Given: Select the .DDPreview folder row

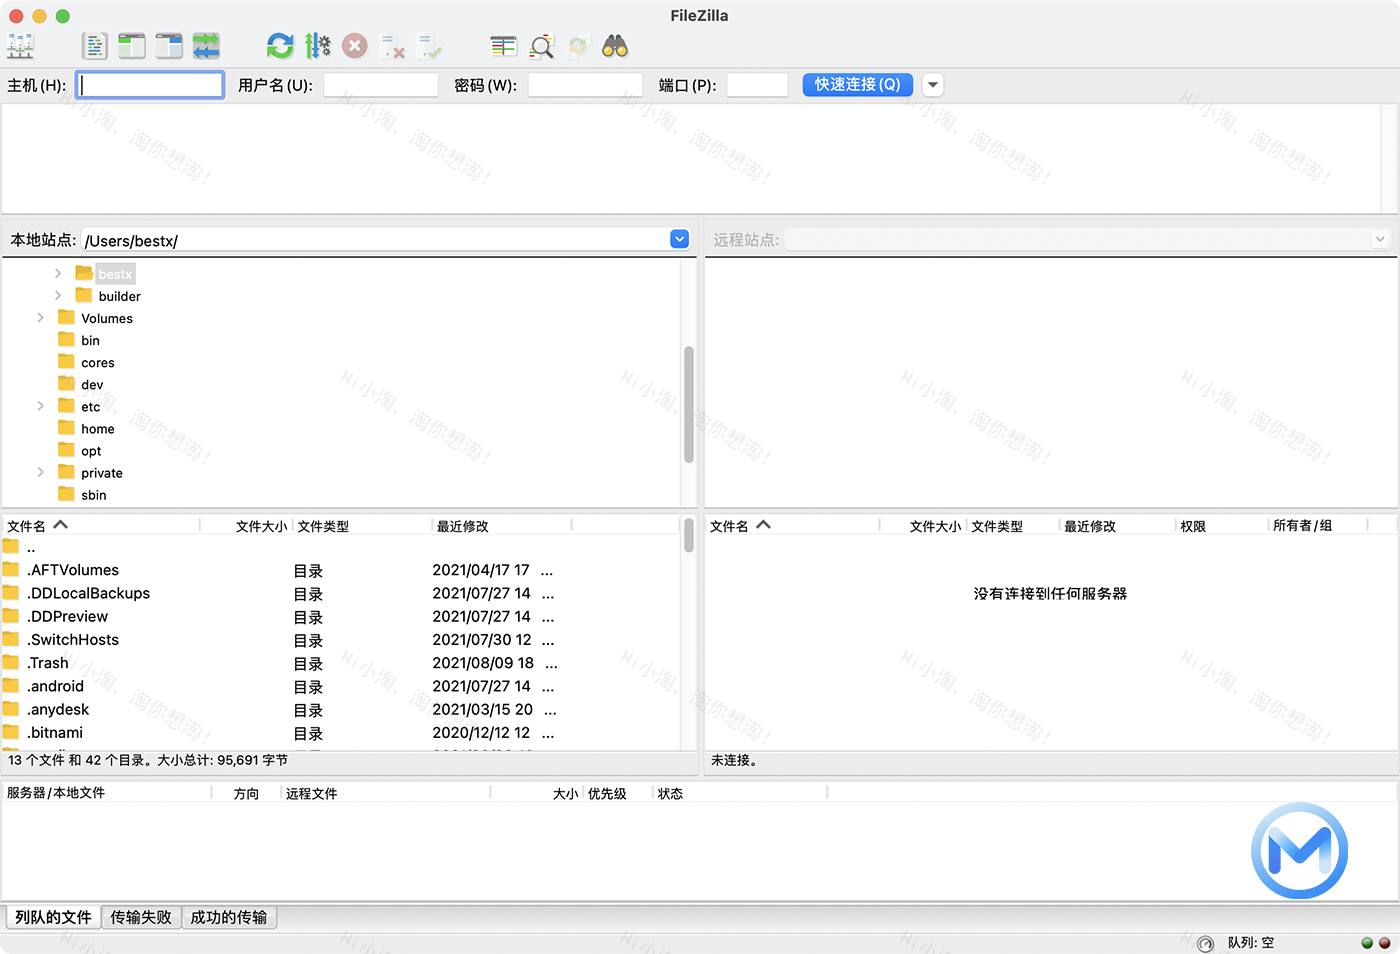Looking at the screenshot, I should [x=340, y=616].
